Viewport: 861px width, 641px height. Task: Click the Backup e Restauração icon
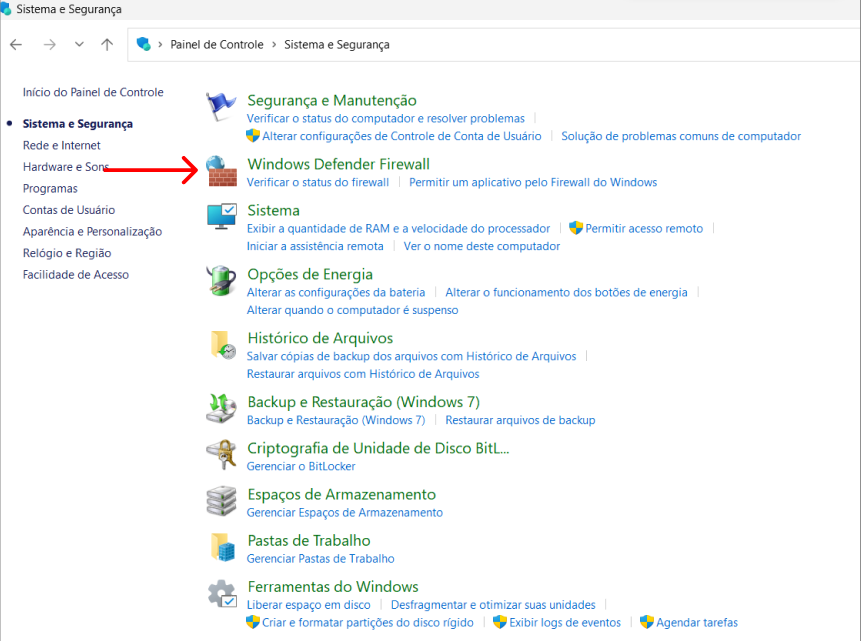(222, 409)
